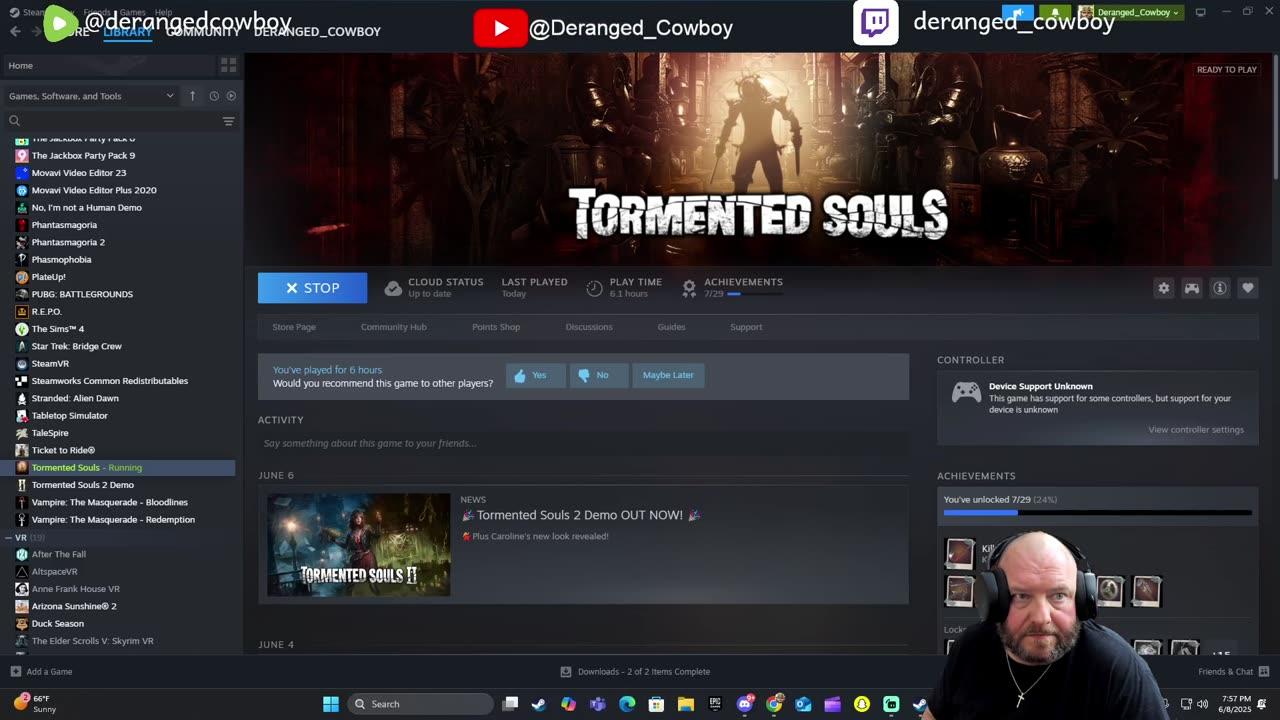This screenshot has height=720, width=1280.
Task: Expand the Games, Software, and Tools dropdown
Action: (91, 96)
